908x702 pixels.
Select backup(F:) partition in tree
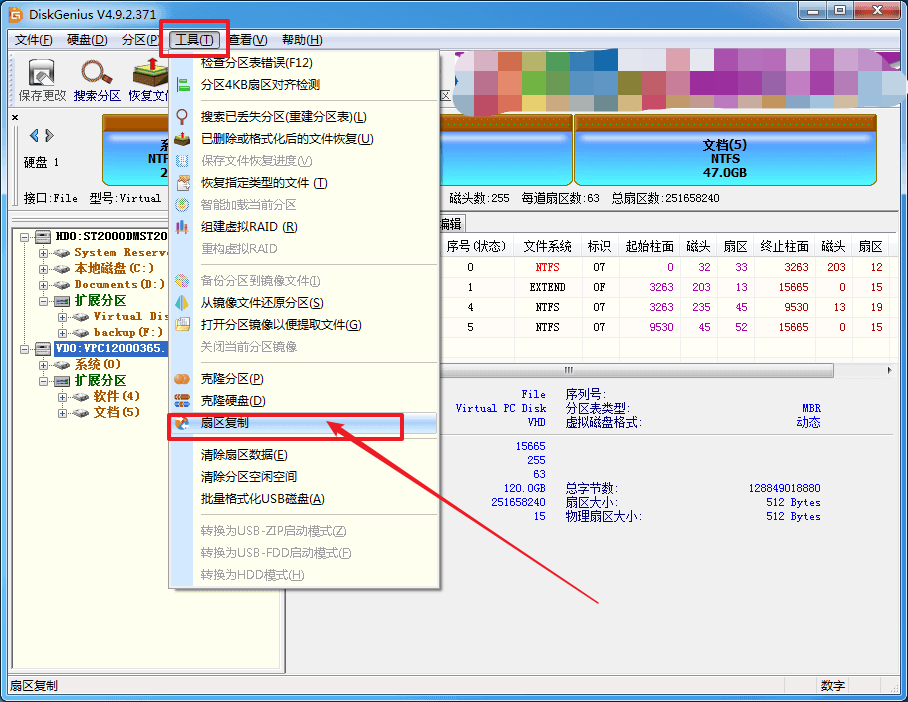pos(128,332)
